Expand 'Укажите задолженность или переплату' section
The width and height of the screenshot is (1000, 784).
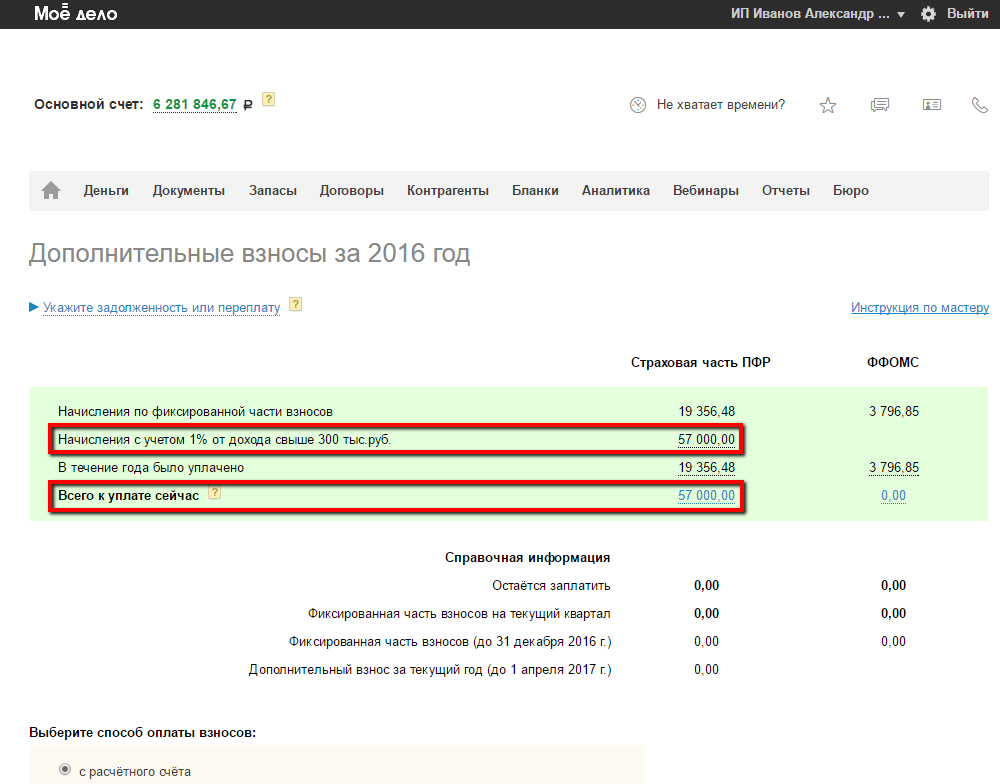pyautogui.click(x=161, y=308)
